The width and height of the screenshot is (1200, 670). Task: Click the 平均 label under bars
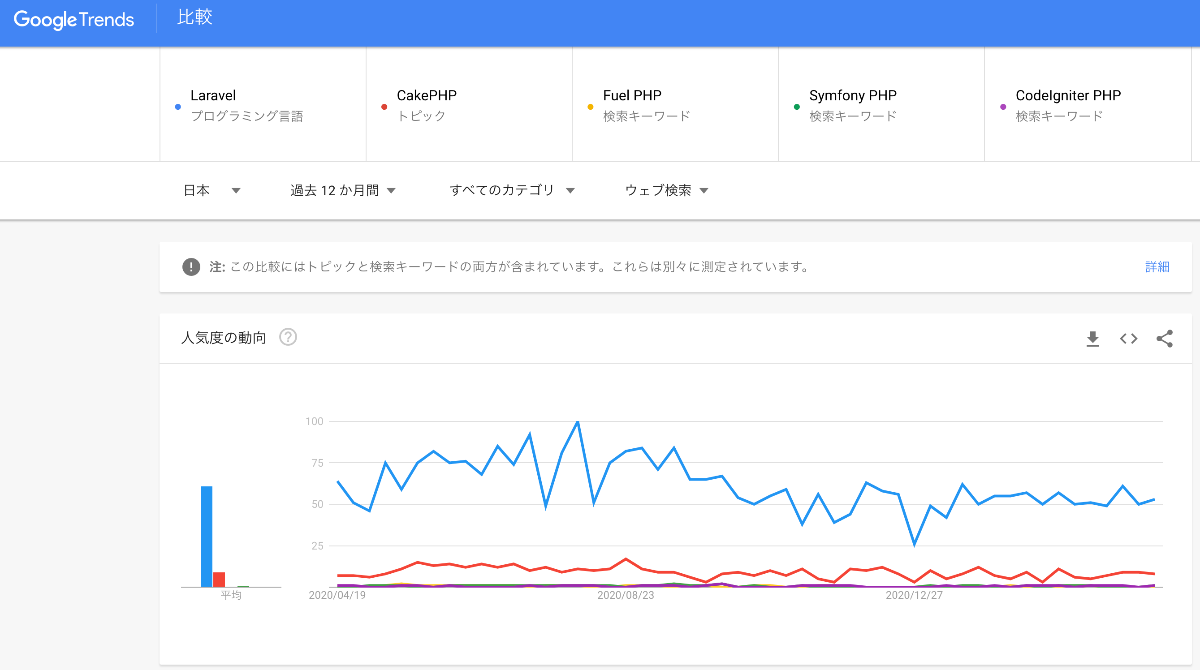pos(231,595)
